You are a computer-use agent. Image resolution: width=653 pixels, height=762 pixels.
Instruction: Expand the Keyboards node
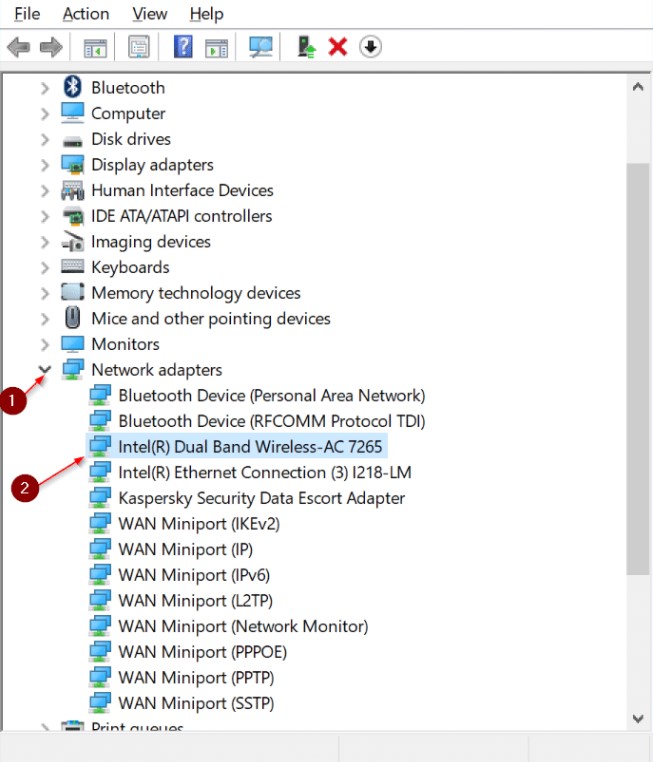(45, 268)
